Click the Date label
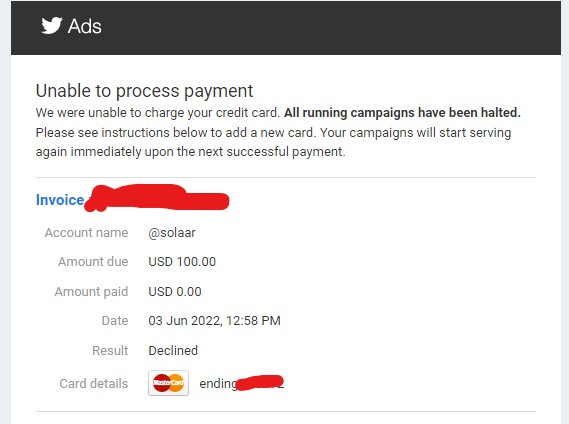Screen dimensions: 569x424 tap(115, 321)
